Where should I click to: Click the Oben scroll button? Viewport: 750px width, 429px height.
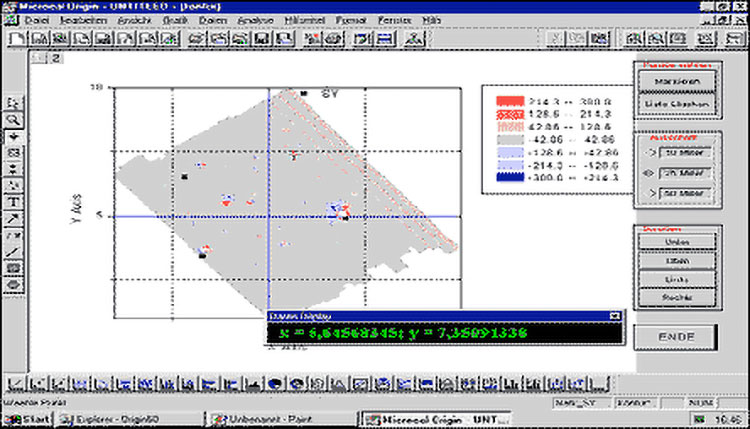[x=677, y=261]
